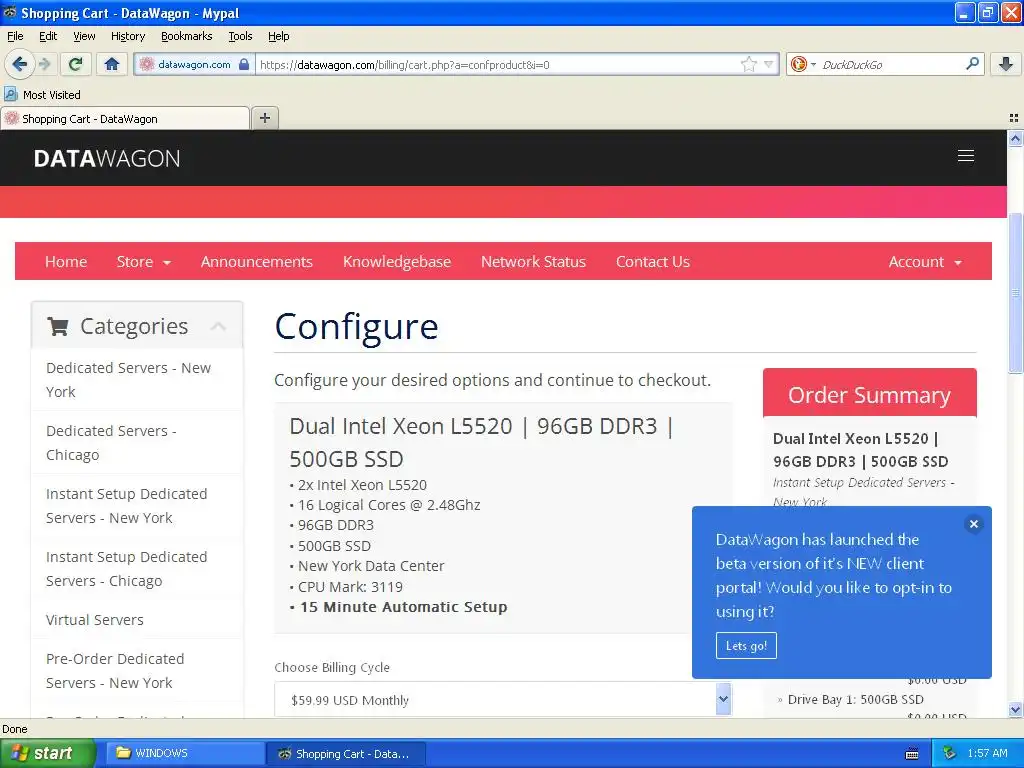Open the Knowledgebase nav link
Viewport: 1024px width, 768px height.
point(397,261)
